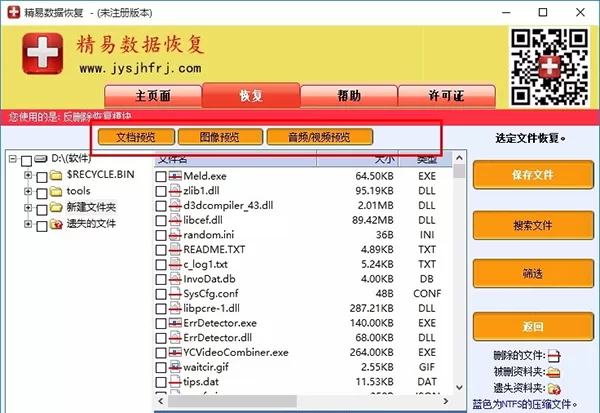Sort by the 类型 column header
This screenshot has height=413, width=600.
[x=426, y=159]
